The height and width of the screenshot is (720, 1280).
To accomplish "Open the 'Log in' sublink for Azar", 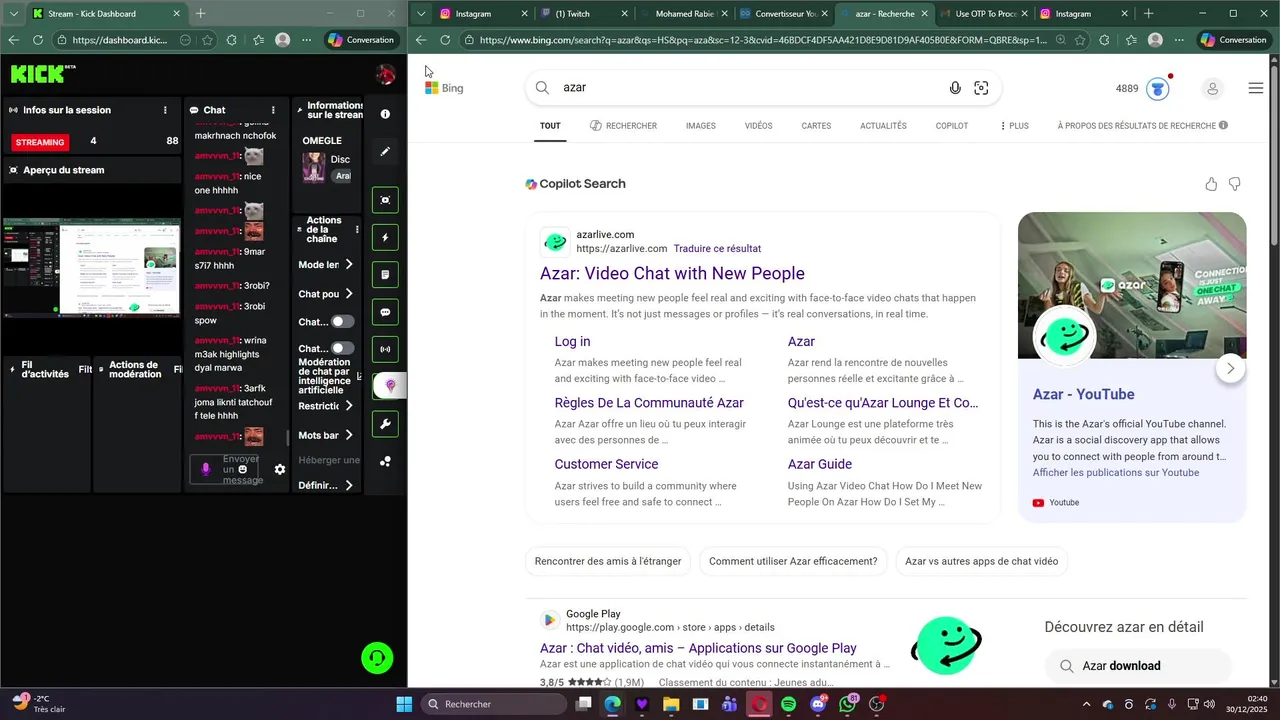I will point(572,341).
